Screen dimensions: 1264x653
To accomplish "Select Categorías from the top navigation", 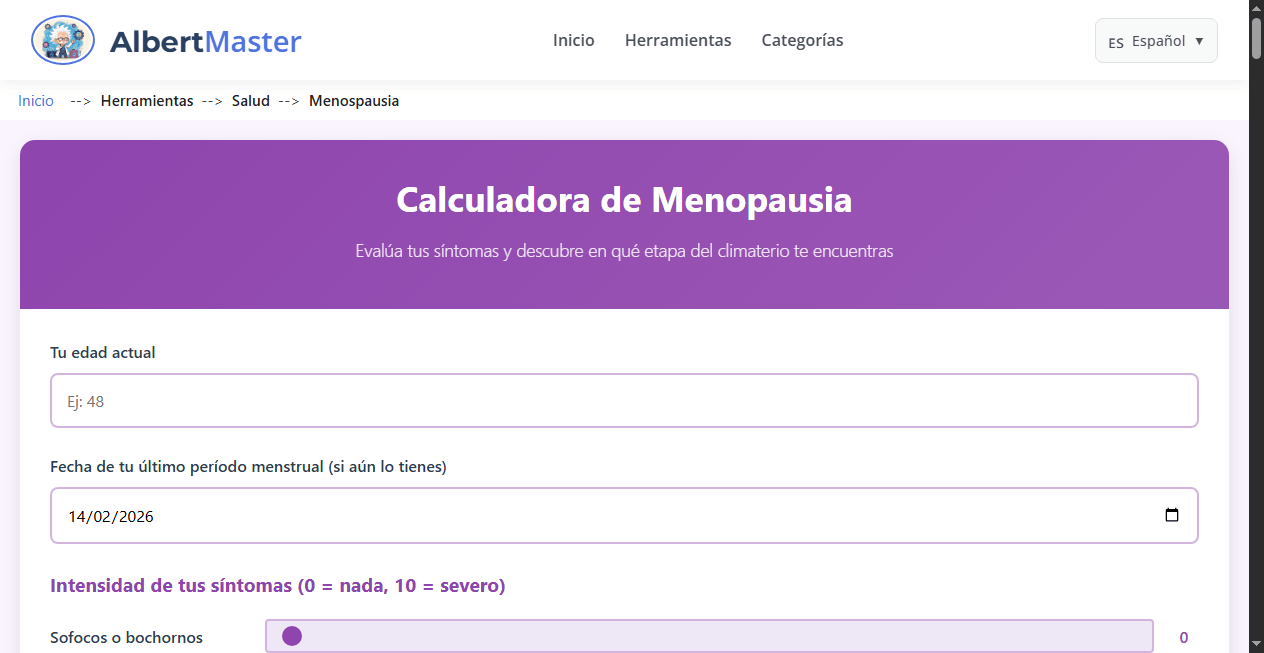I will [x=802, y=40].
